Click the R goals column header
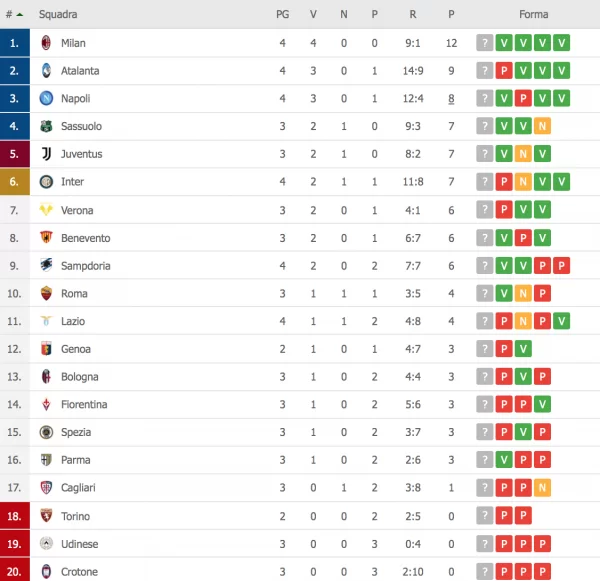Screen dimensions: 600x581 tap(413, 15)
